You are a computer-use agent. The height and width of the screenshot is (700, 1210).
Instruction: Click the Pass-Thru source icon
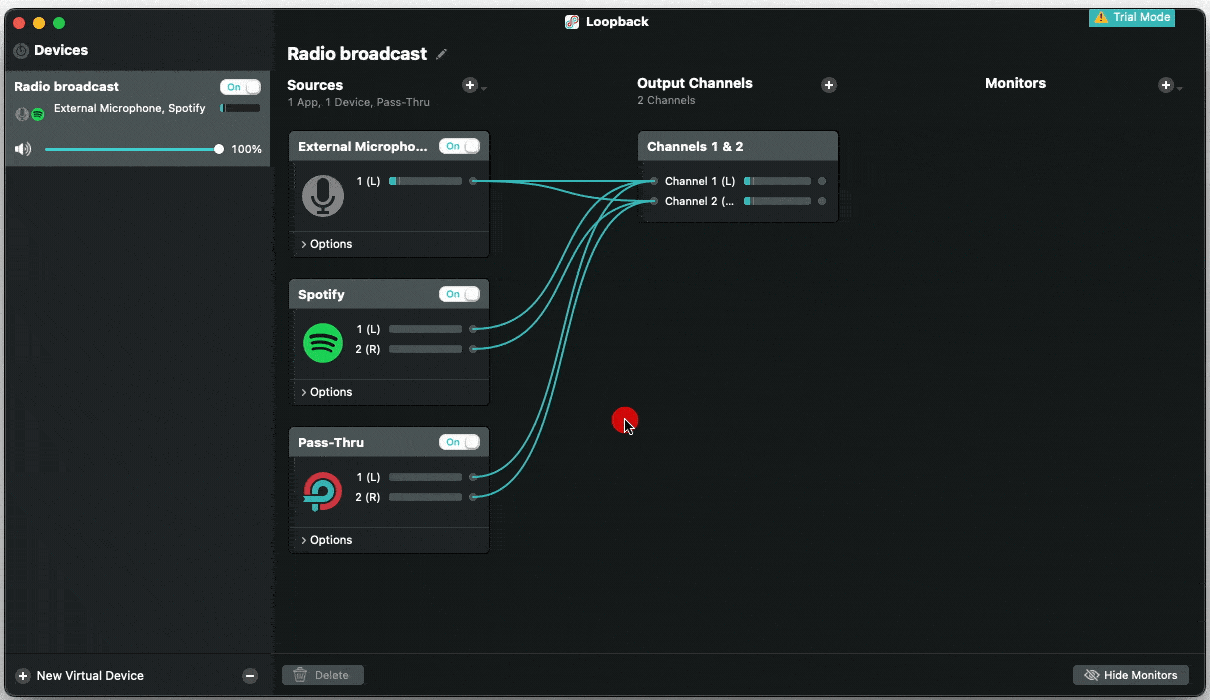(323, 491)
